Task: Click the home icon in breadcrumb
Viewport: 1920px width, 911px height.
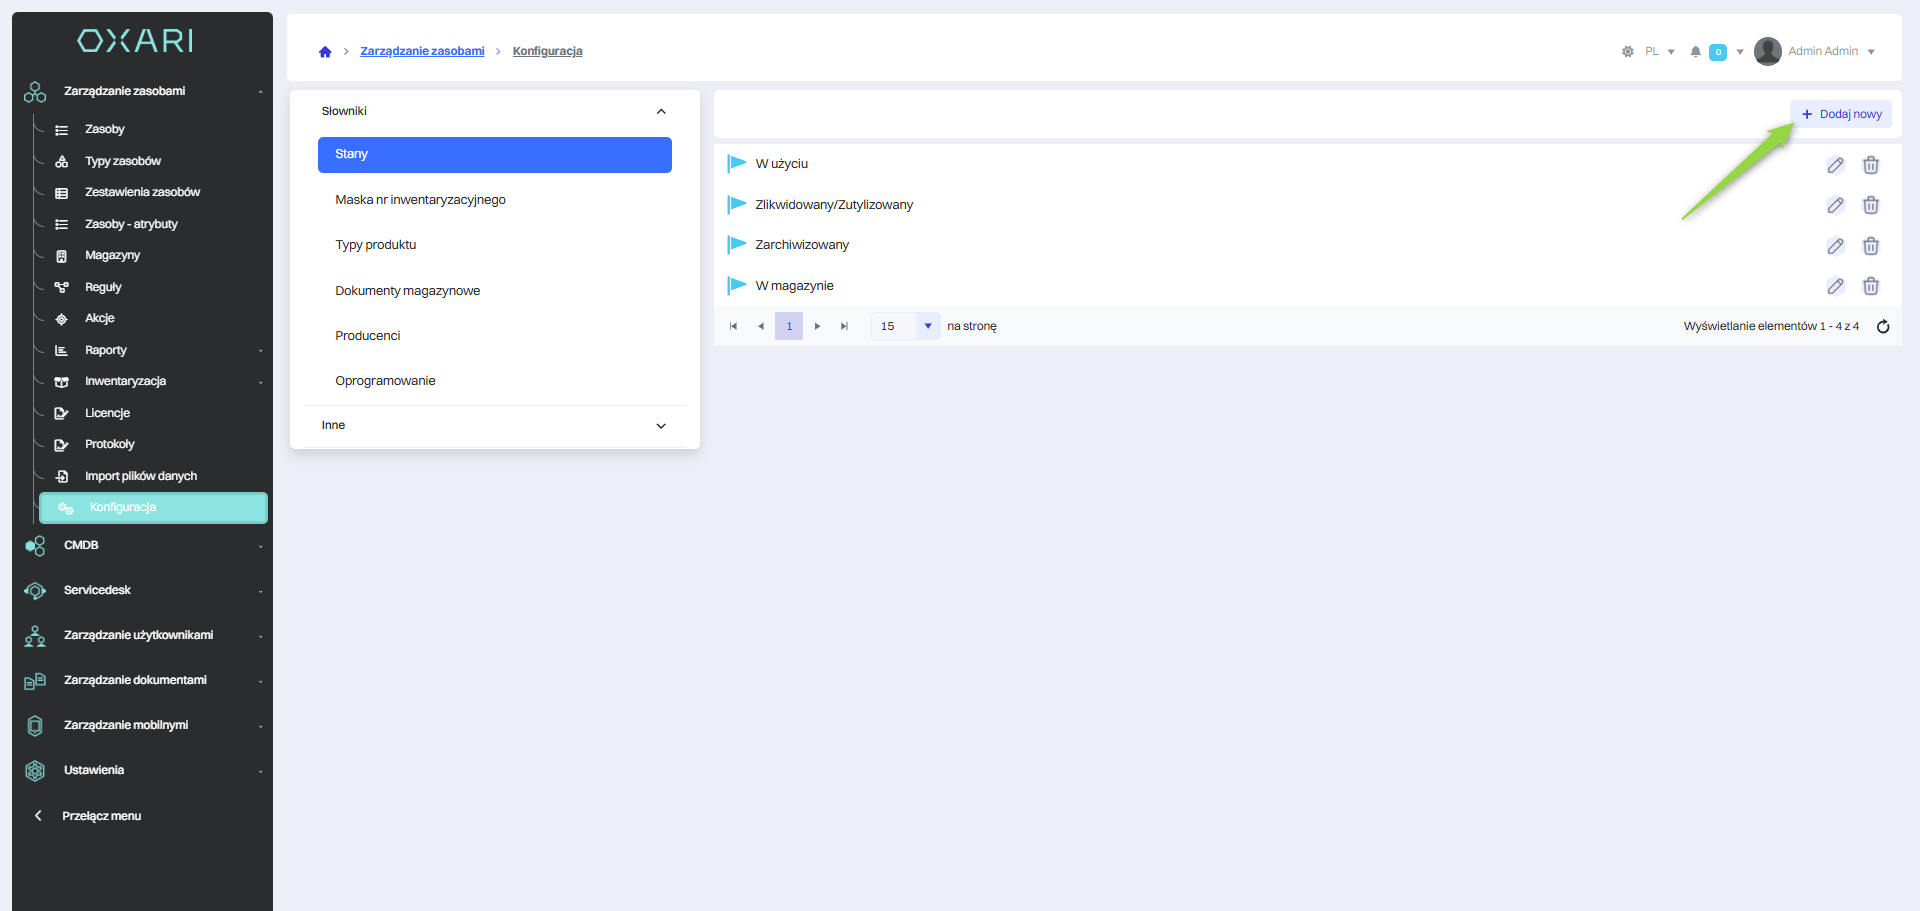Action: pyautogui.click(x=325, y=52)
